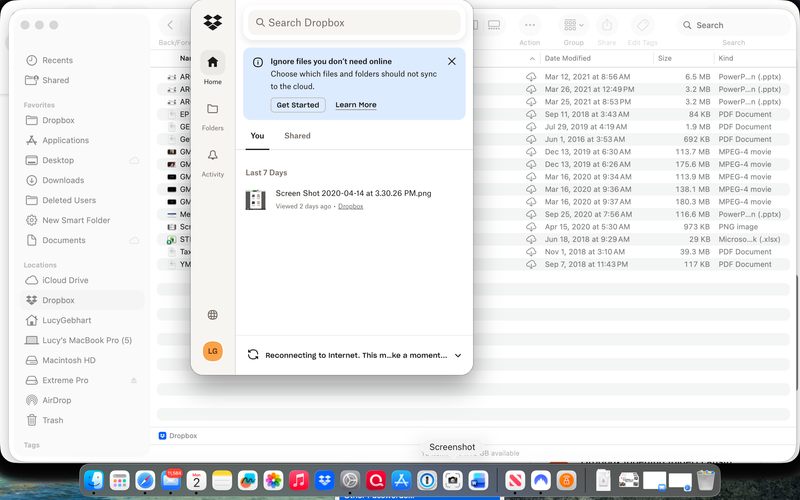Open the Home section in Dropbox sidebar
Screen dimensions: 800x500
pyautogui.click(x=212, y=66)
